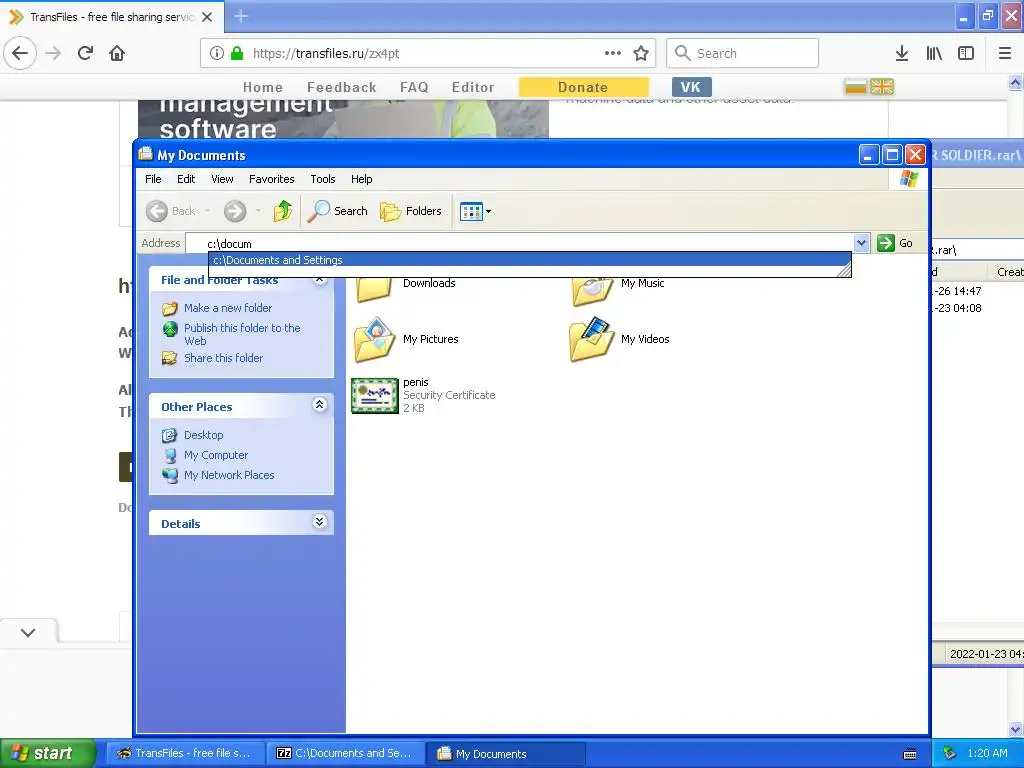Close the TransFiles tab
This screenshot has height=768, width=1024.
[x=207, y=17]
